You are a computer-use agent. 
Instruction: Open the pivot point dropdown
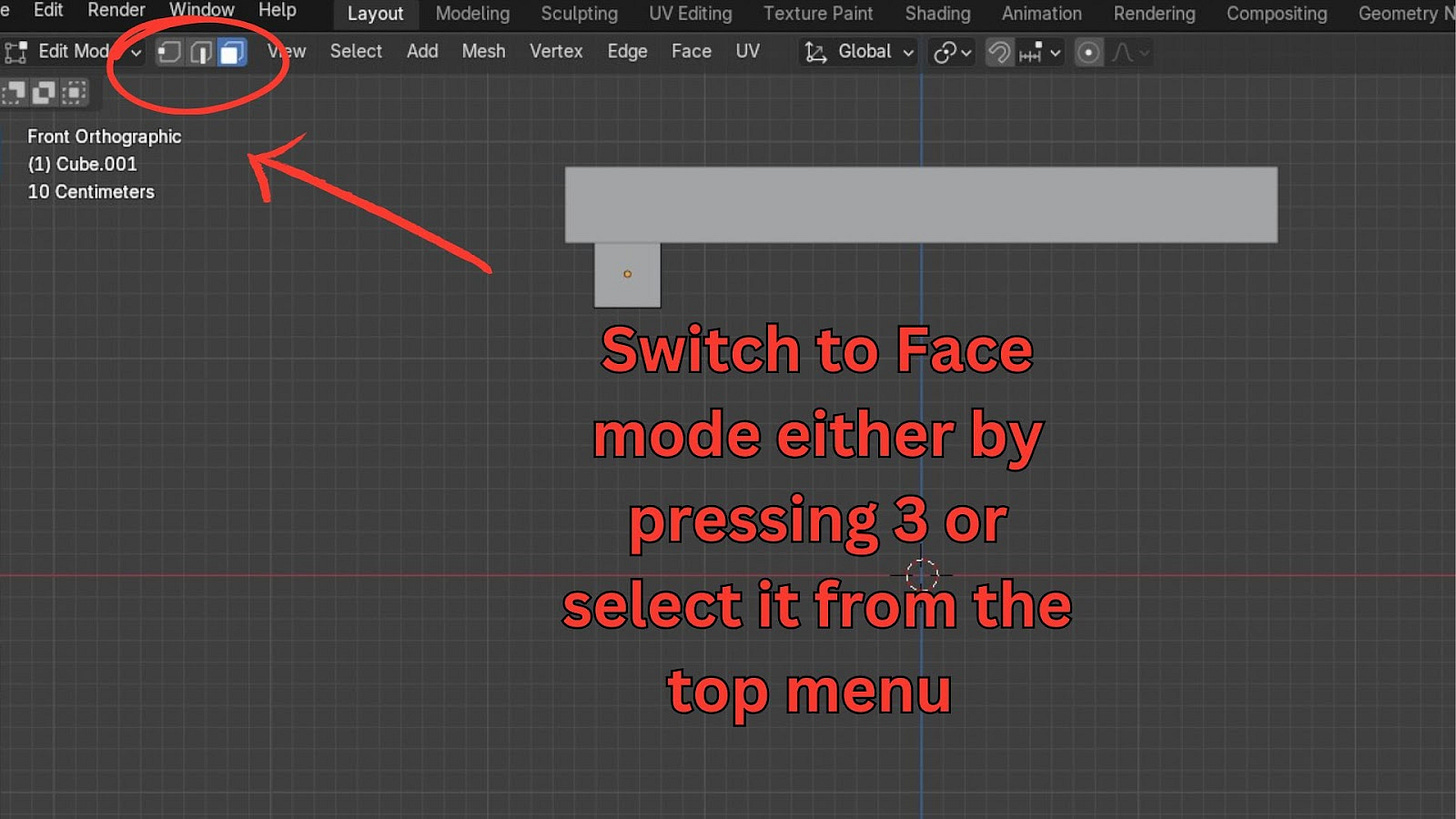[x=952, y=52]
